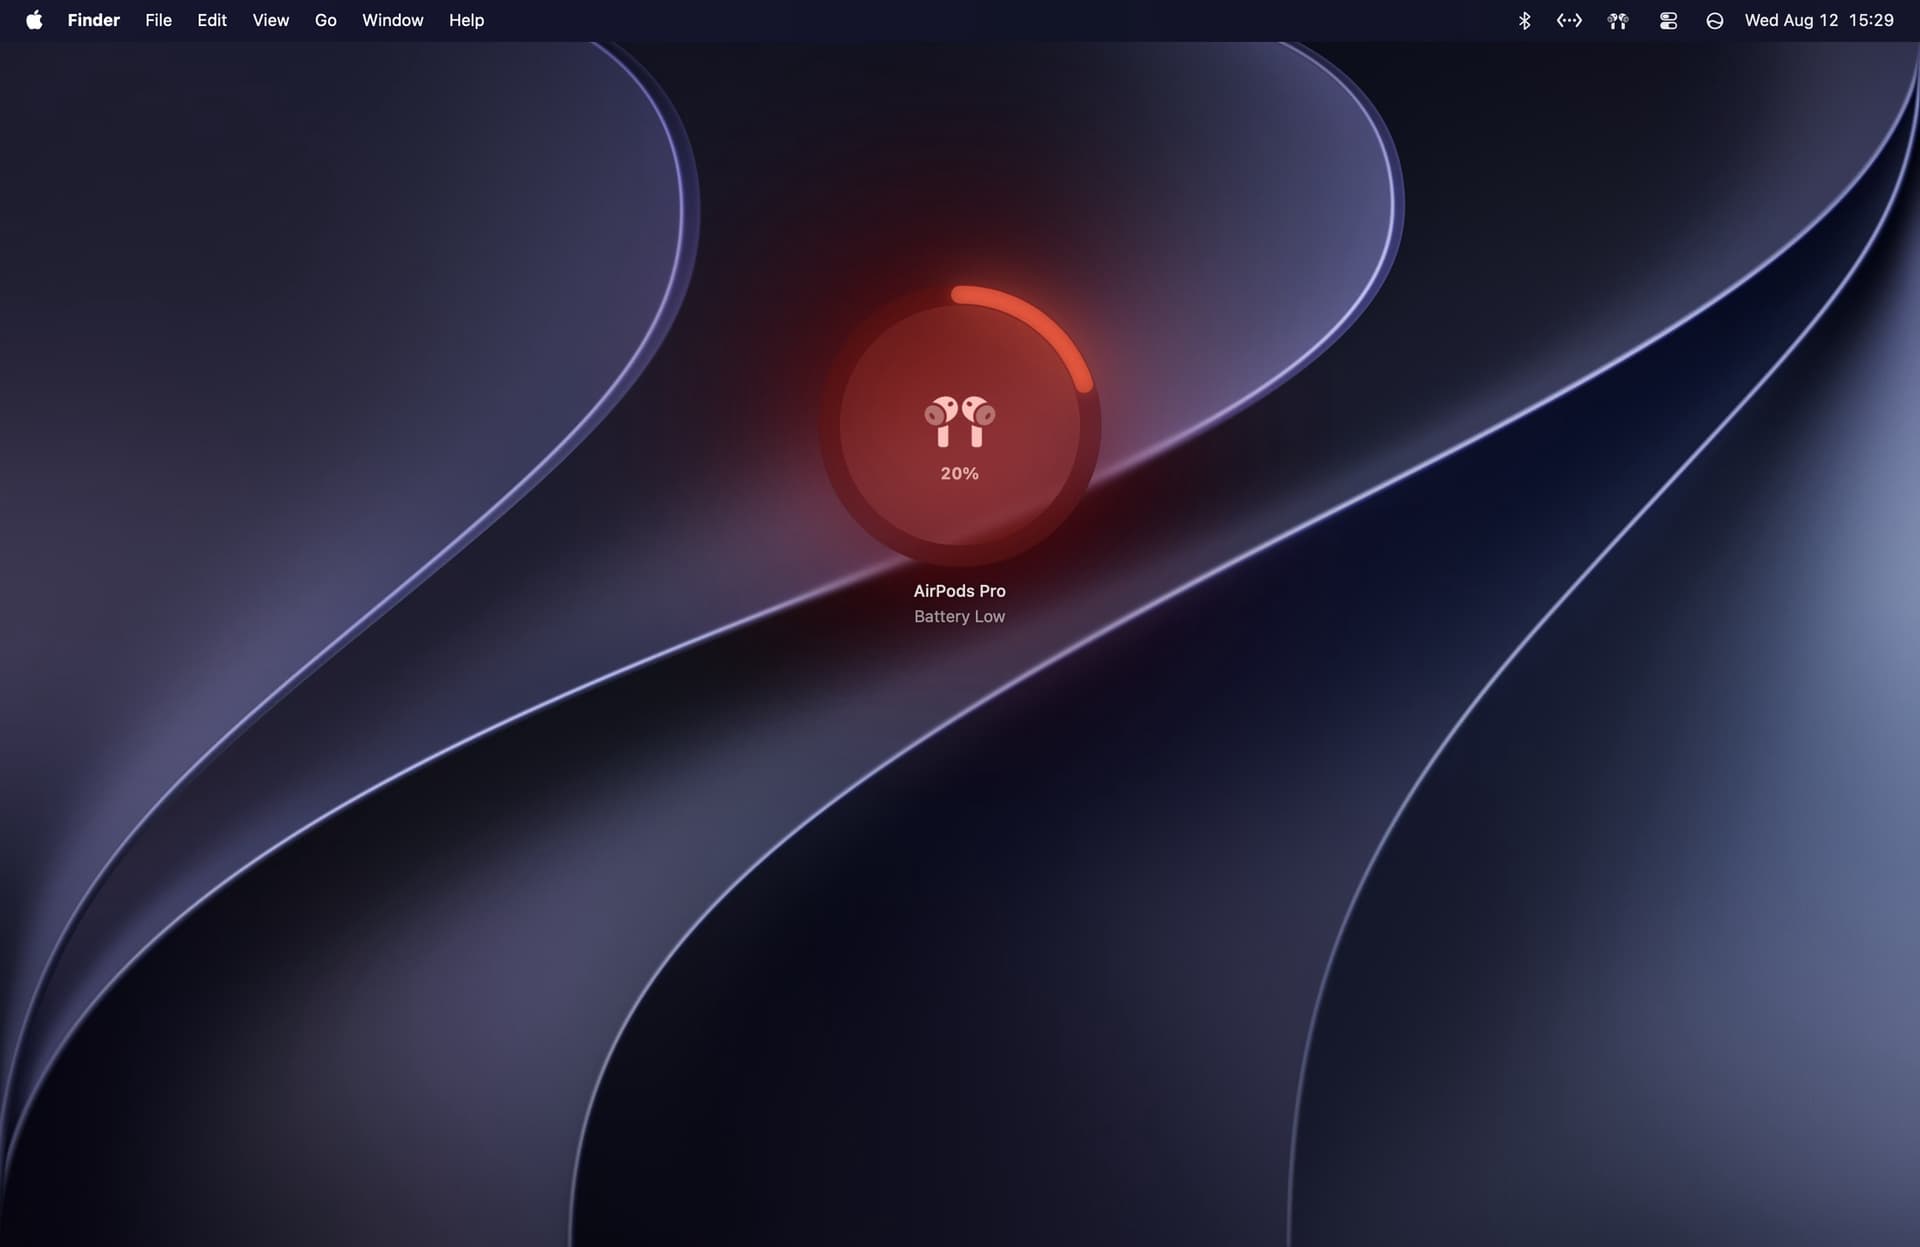
Task: Click the 20% battery percentage
Action: 959,473
